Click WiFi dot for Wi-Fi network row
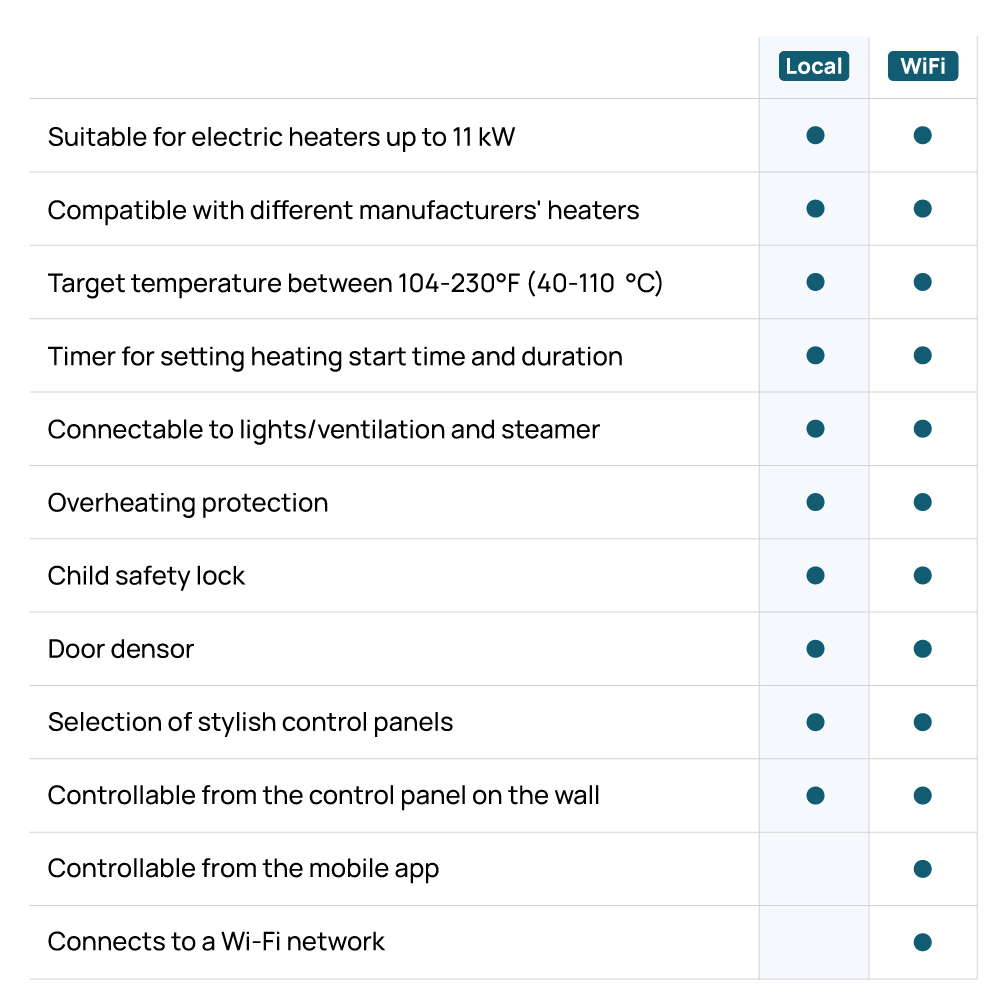Viewport: 1000px width, 1000px height. click(922, 942)
